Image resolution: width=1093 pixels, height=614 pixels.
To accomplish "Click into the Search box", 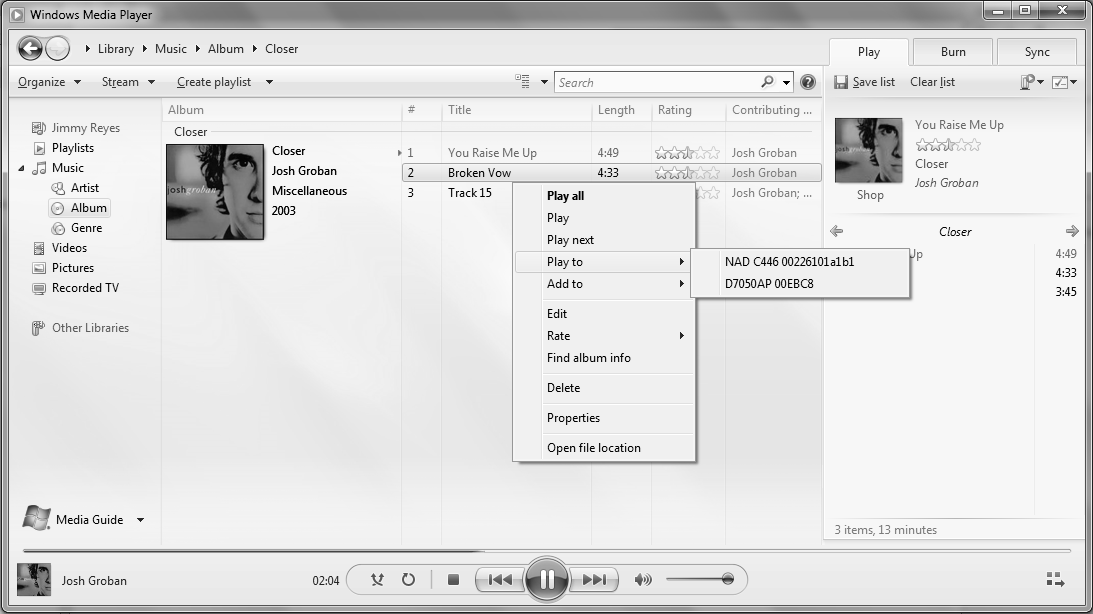I will click(658, 82).
